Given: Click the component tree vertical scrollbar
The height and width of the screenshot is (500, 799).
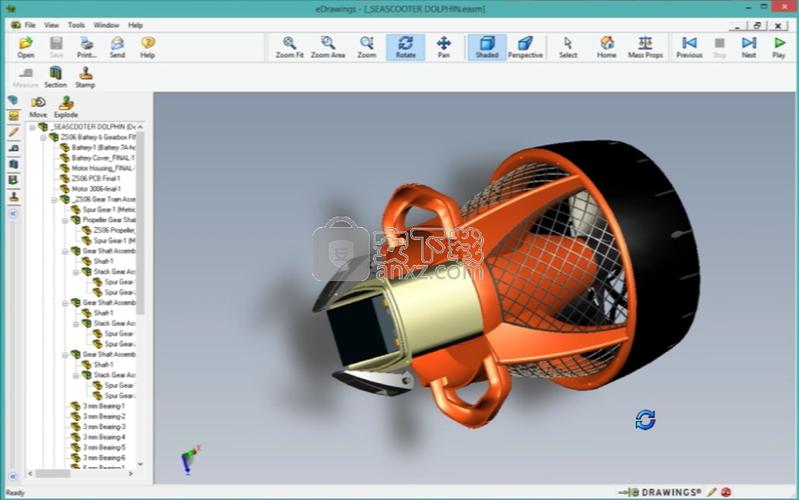Looking at the screenshot, I should pos(140,250).
